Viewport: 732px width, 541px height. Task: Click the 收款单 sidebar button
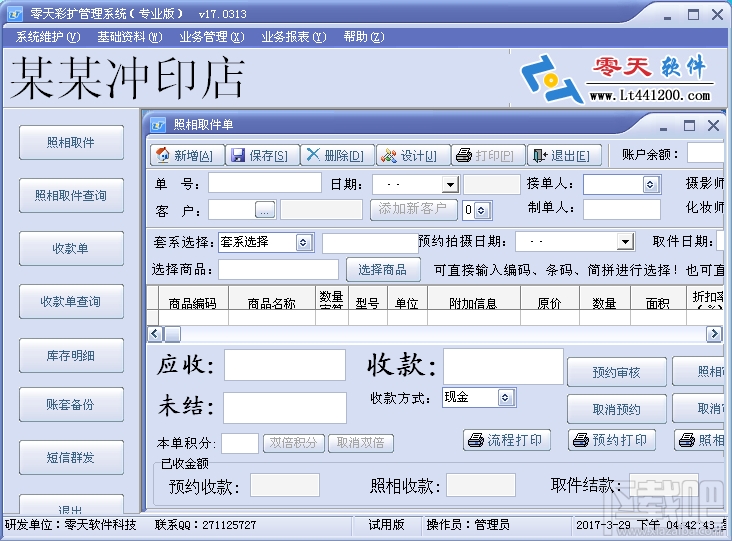[71, 248]
